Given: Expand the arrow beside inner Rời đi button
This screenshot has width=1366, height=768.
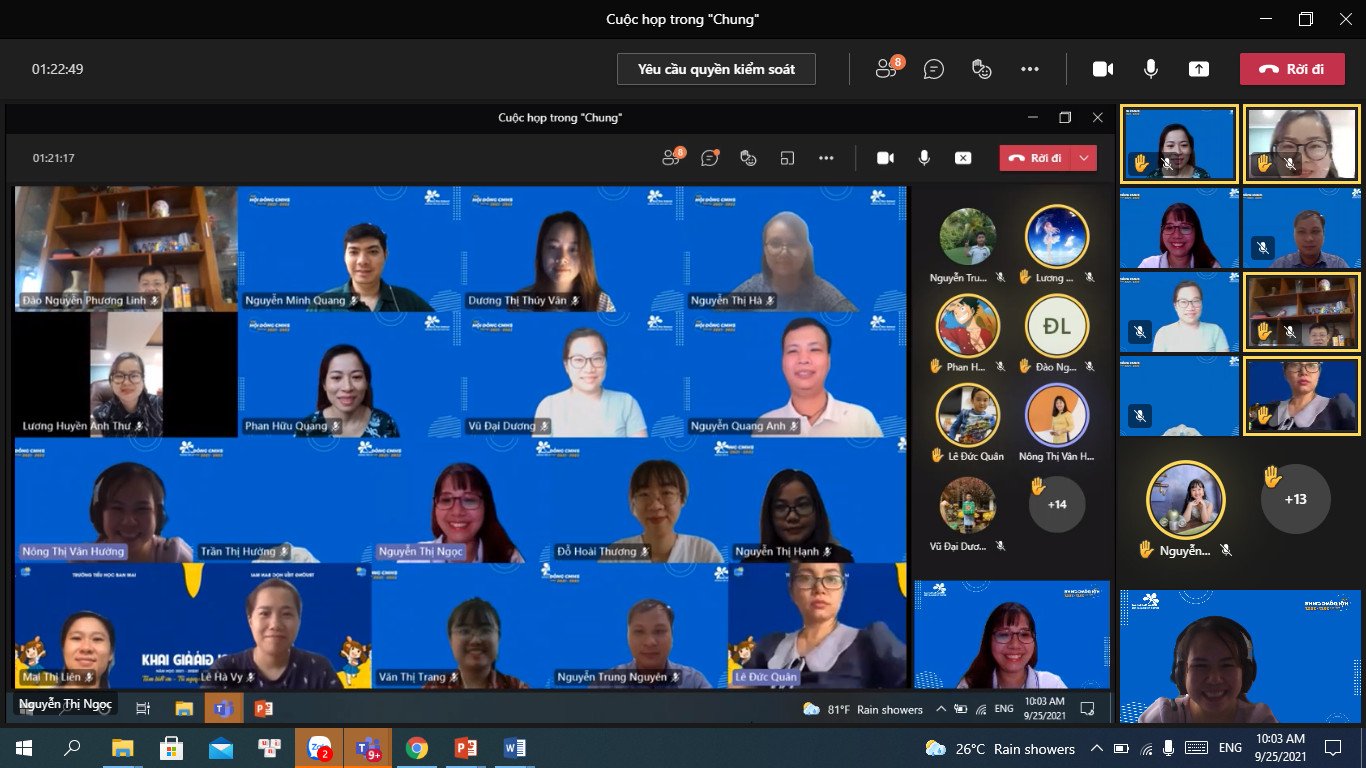Looking at the screenshot, I should 1085,158.
